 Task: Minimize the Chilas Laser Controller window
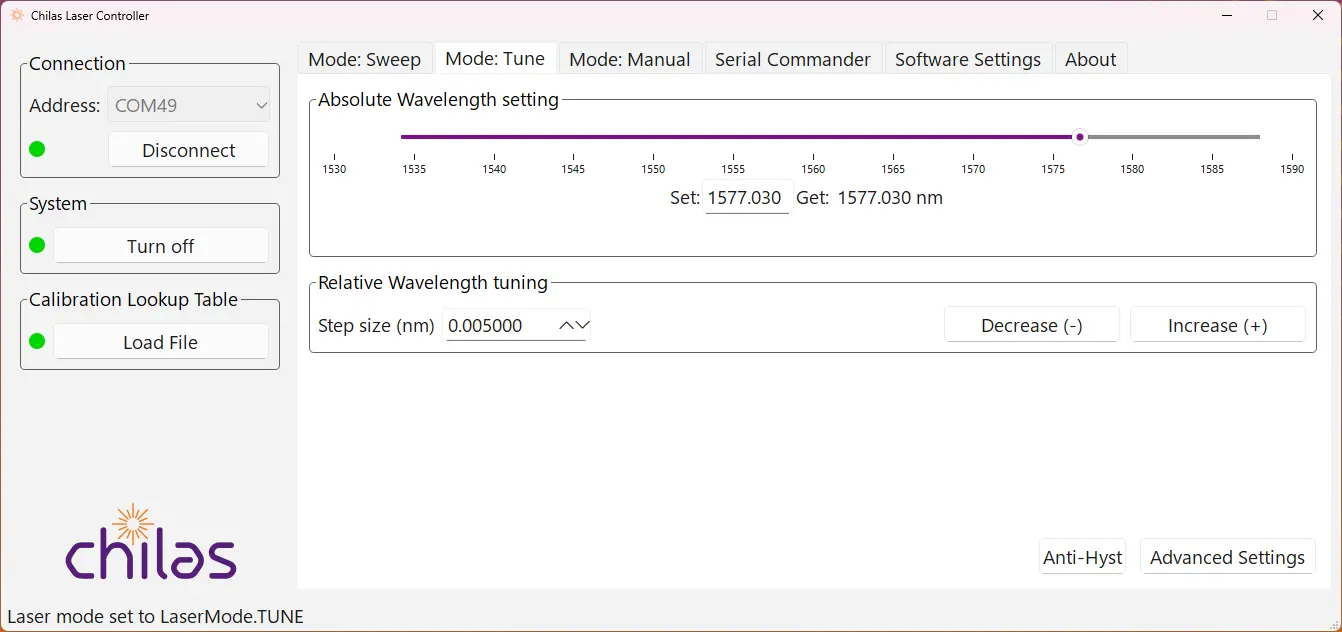click(x=1227, y=15)
